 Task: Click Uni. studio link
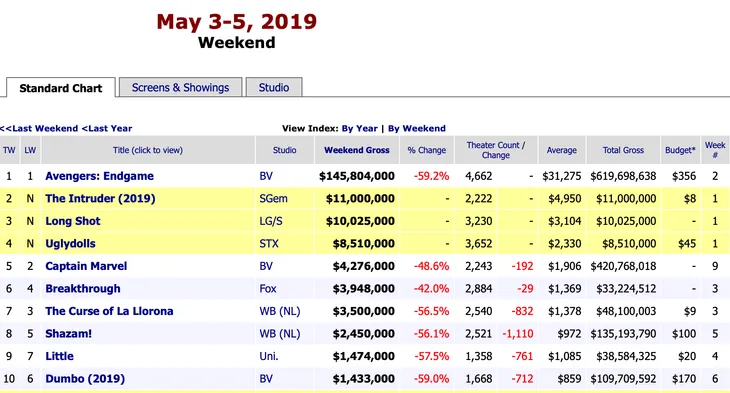point(269,356)
